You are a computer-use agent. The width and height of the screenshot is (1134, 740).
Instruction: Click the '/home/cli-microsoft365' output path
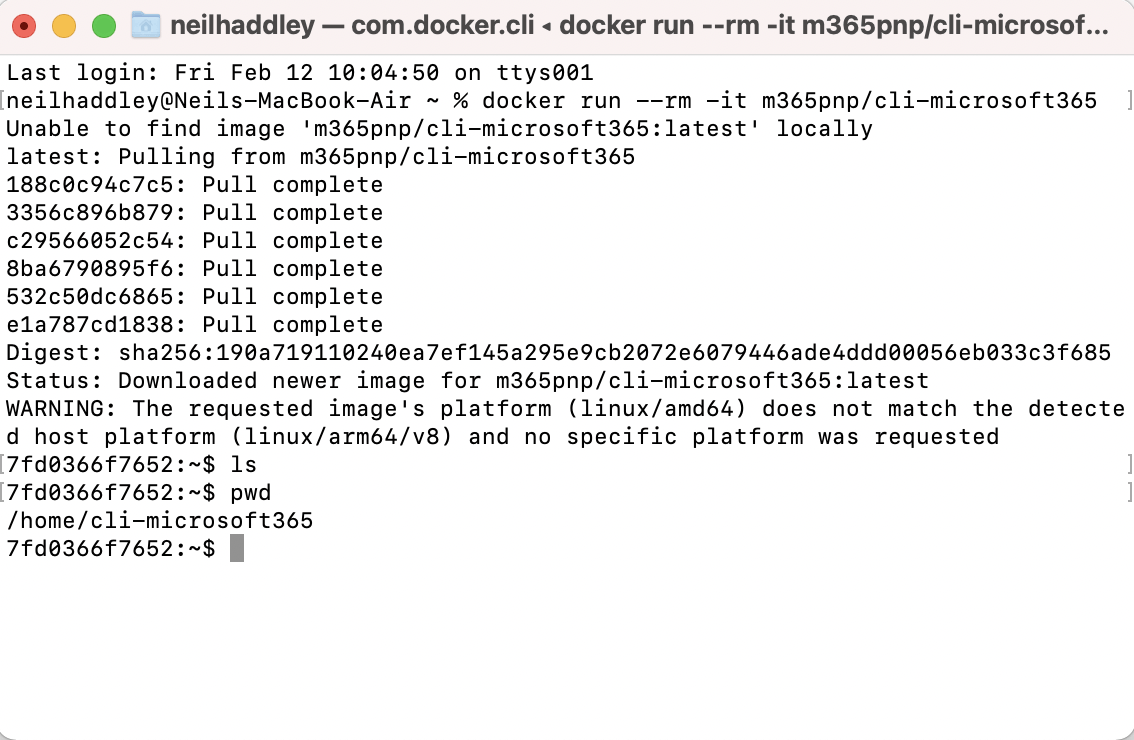pyautogui.click(x=160, y=521)
